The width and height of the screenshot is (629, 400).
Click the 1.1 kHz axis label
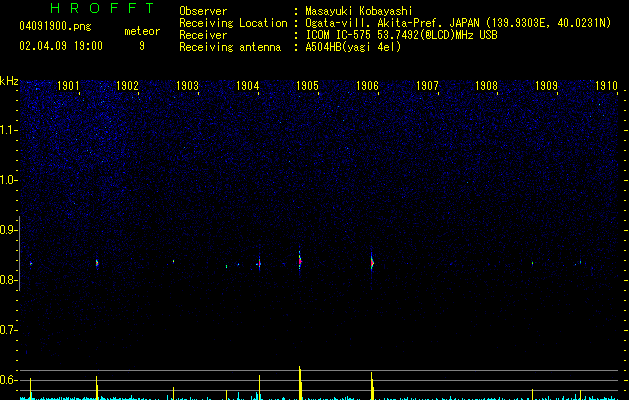coord(8,130)
